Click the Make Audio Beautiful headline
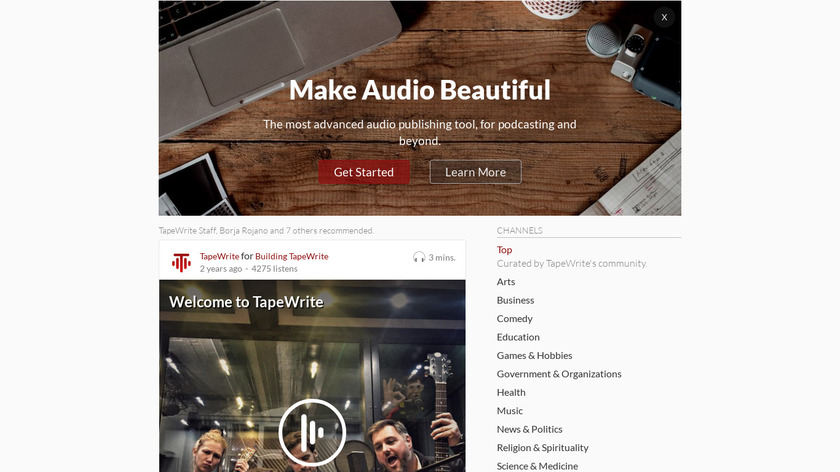The width and height of the screenshot is (840, 472). tap(420, 90)
